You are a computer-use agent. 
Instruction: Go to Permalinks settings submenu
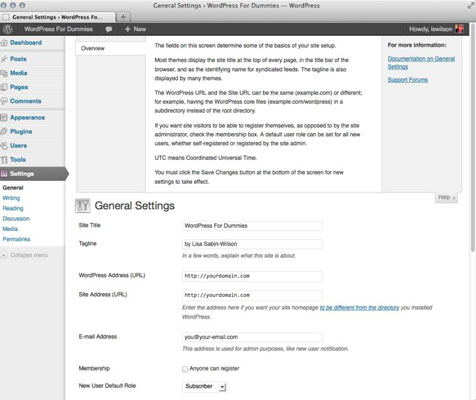[x=16, y=239]
